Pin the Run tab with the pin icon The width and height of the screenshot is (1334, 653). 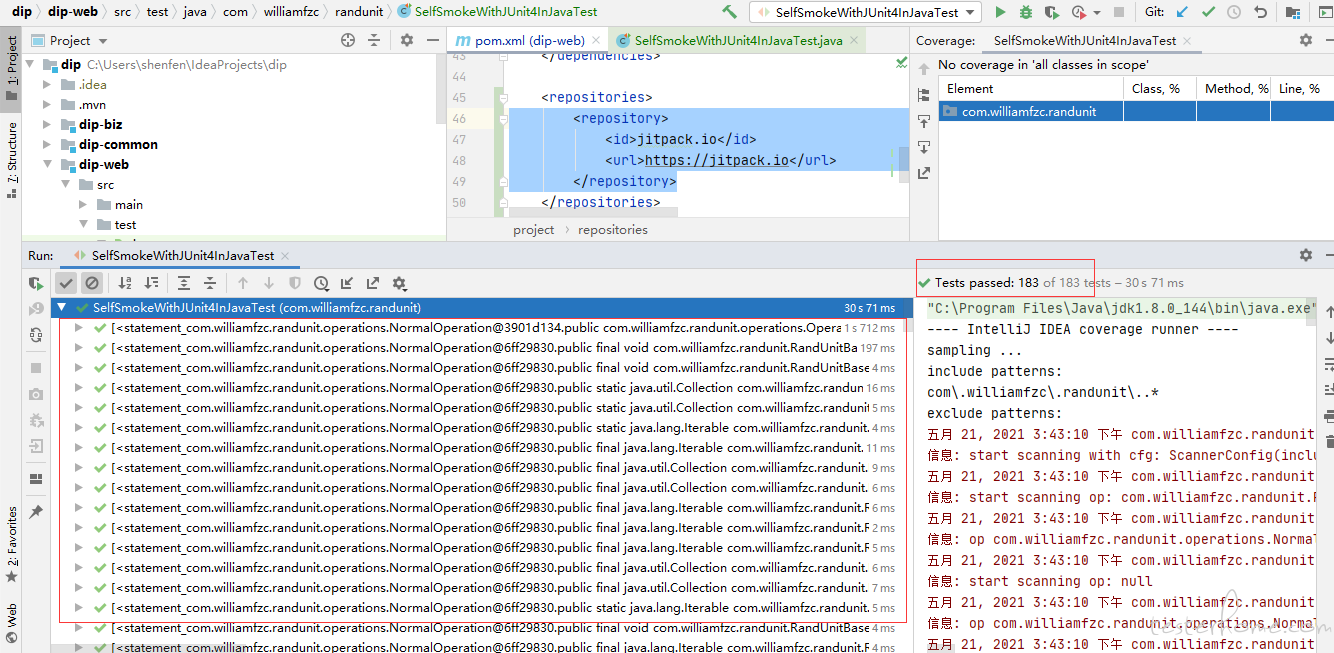(36, 511)
